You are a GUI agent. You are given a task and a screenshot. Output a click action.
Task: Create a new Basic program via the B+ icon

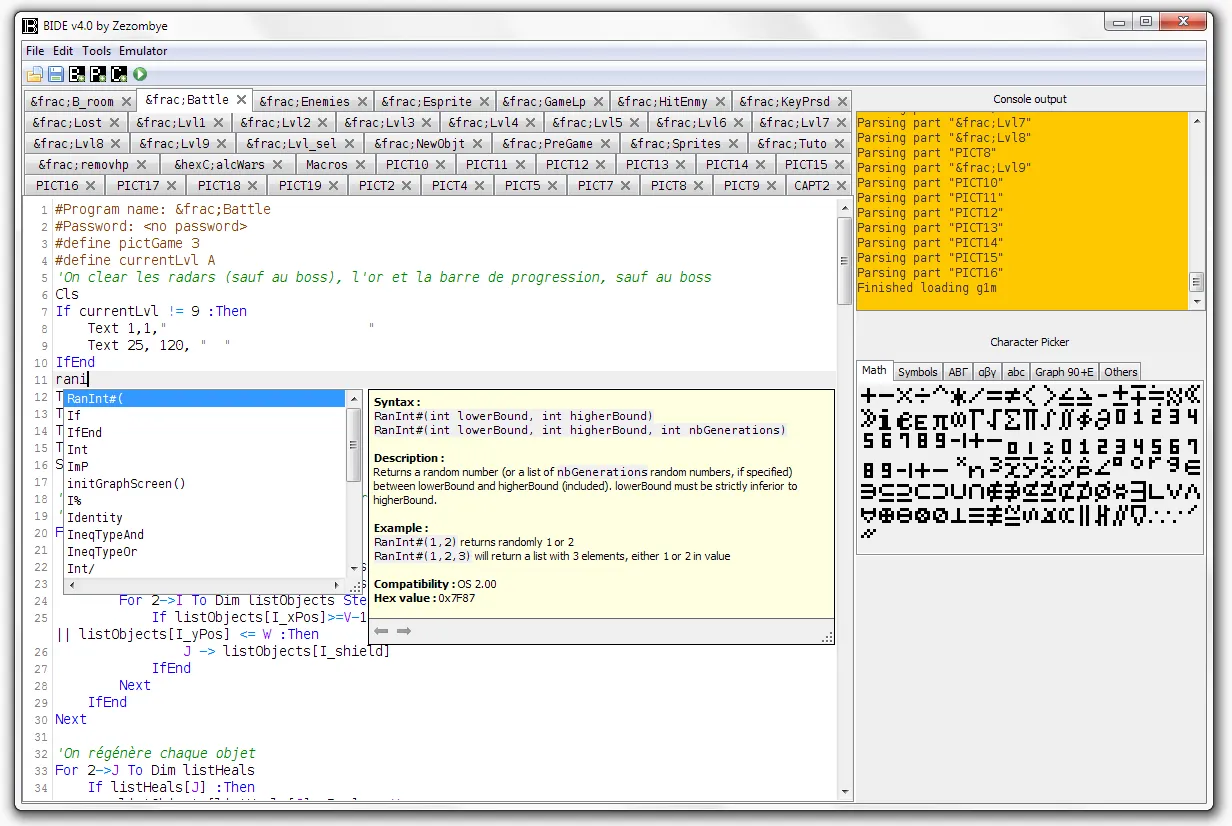click(x=77, y=74)
